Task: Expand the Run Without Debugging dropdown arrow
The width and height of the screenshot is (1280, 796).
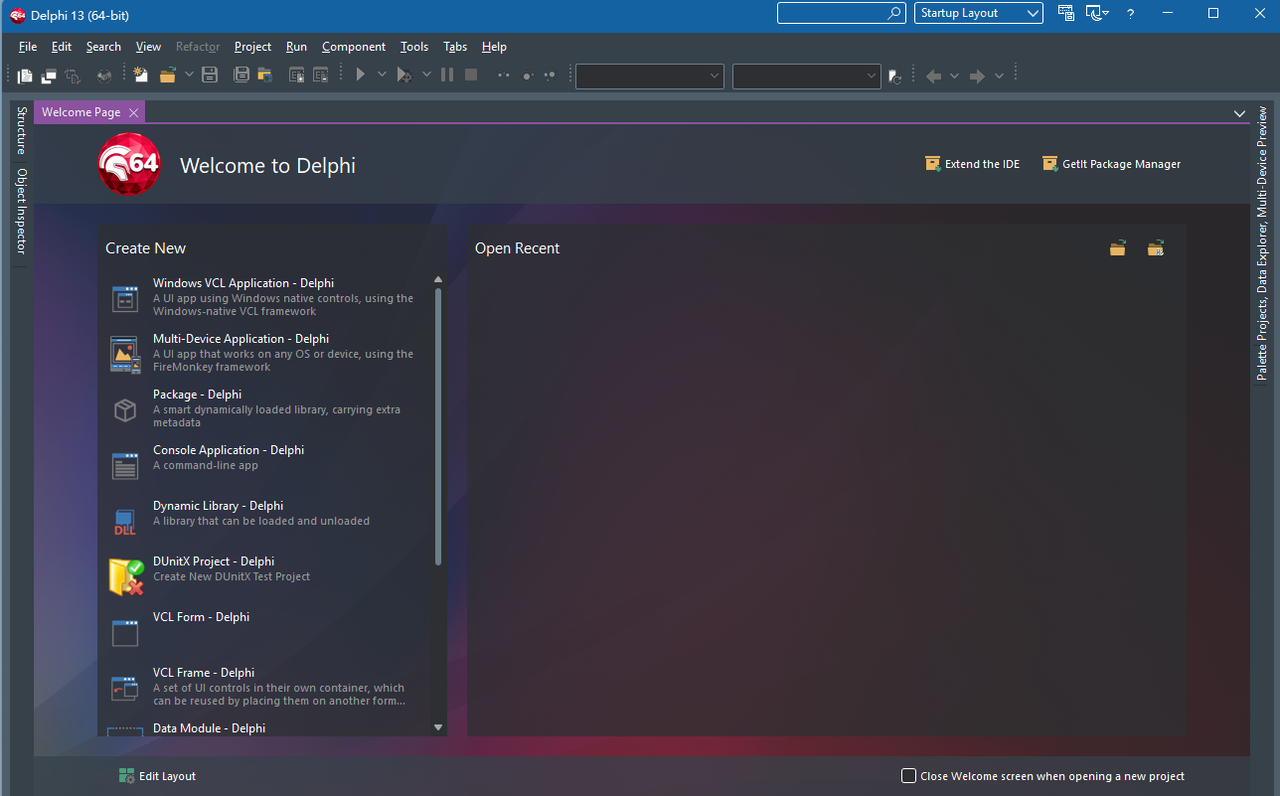Action: [427, 75]
